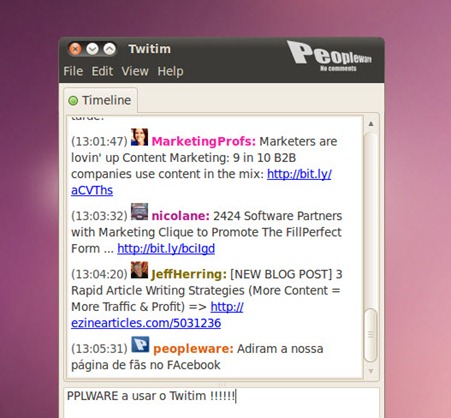
Task: Click the scroll up arrow in the timeline
Action: click(x=371, y=124)
